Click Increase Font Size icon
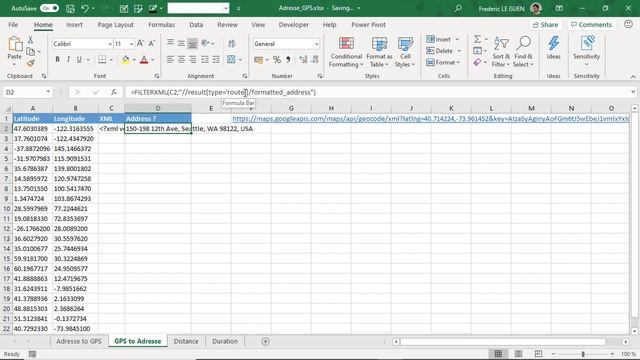Viewport: 640px width, 360px height. tap(140, 43)
